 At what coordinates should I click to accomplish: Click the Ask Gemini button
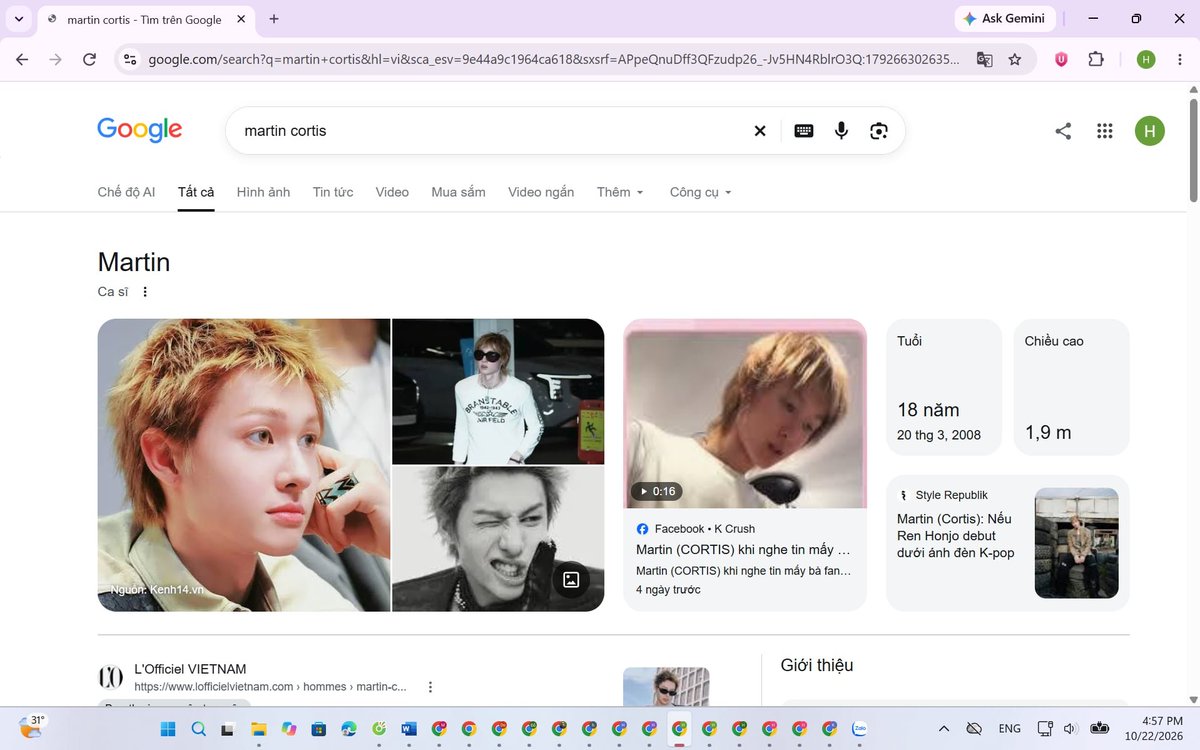1005,18
